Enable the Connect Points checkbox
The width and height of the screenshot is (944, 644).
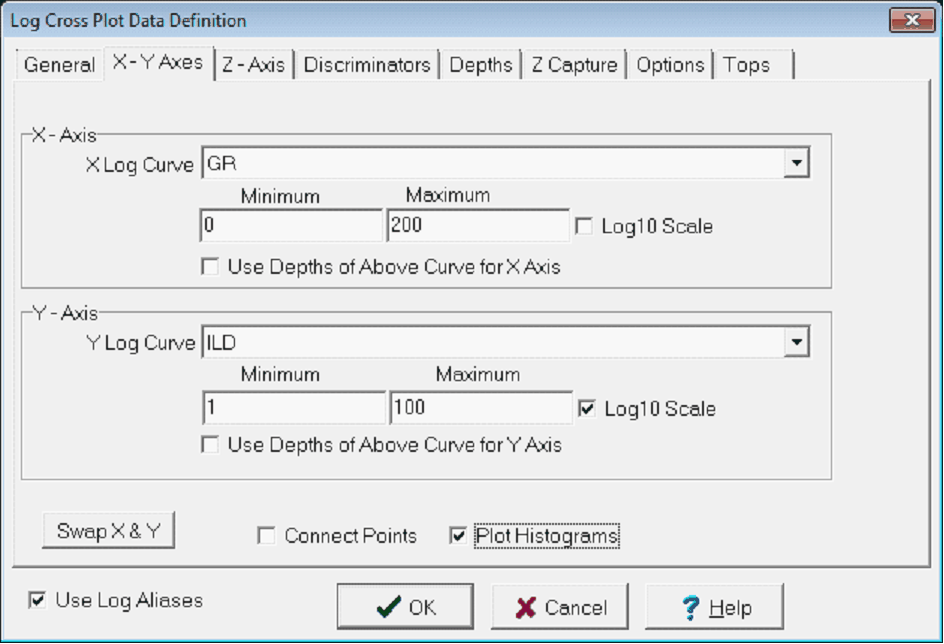[266, 536]
